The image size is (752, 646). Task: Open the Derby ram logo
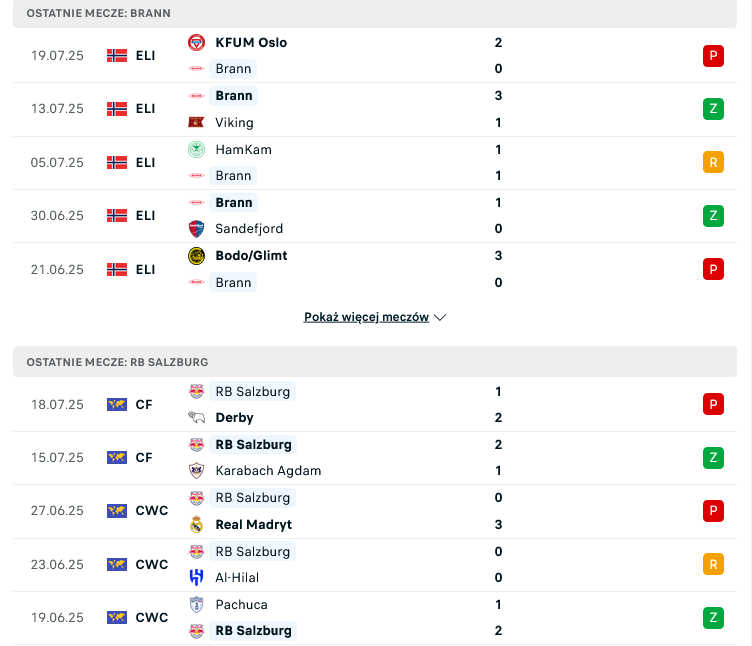point(196,418)
